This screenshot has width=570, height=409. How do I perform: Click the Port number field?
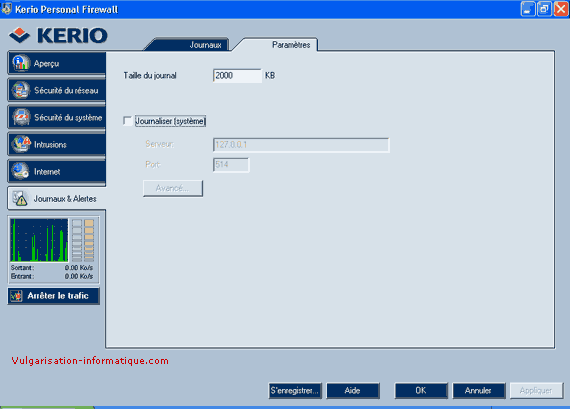(x=231, y=165)
